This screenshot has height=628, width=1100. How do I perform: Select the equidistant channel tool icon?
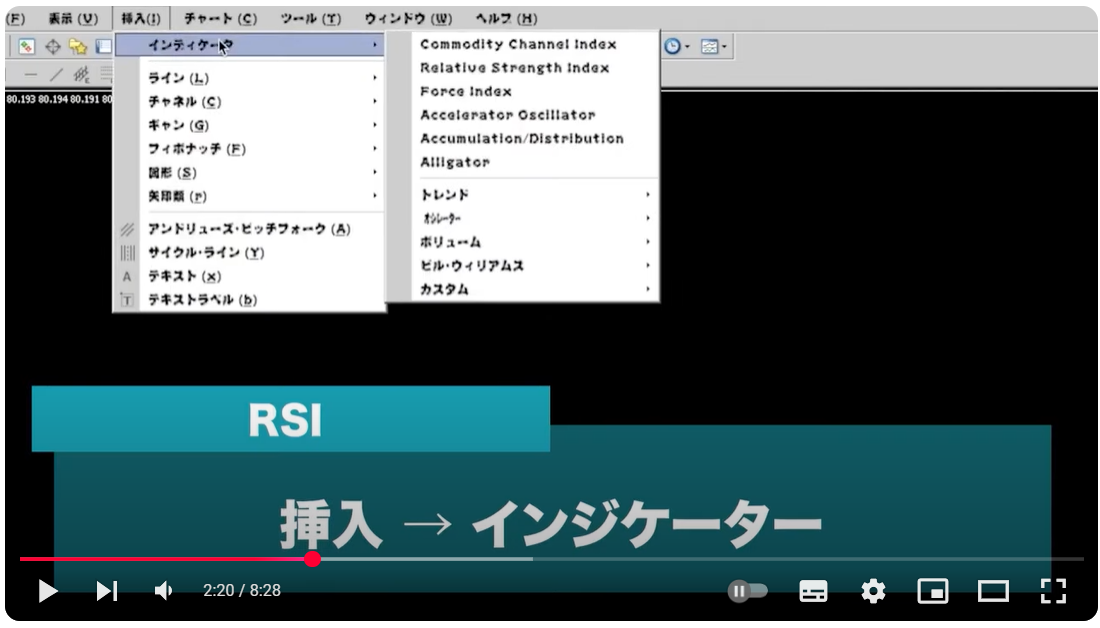point(82,74)
